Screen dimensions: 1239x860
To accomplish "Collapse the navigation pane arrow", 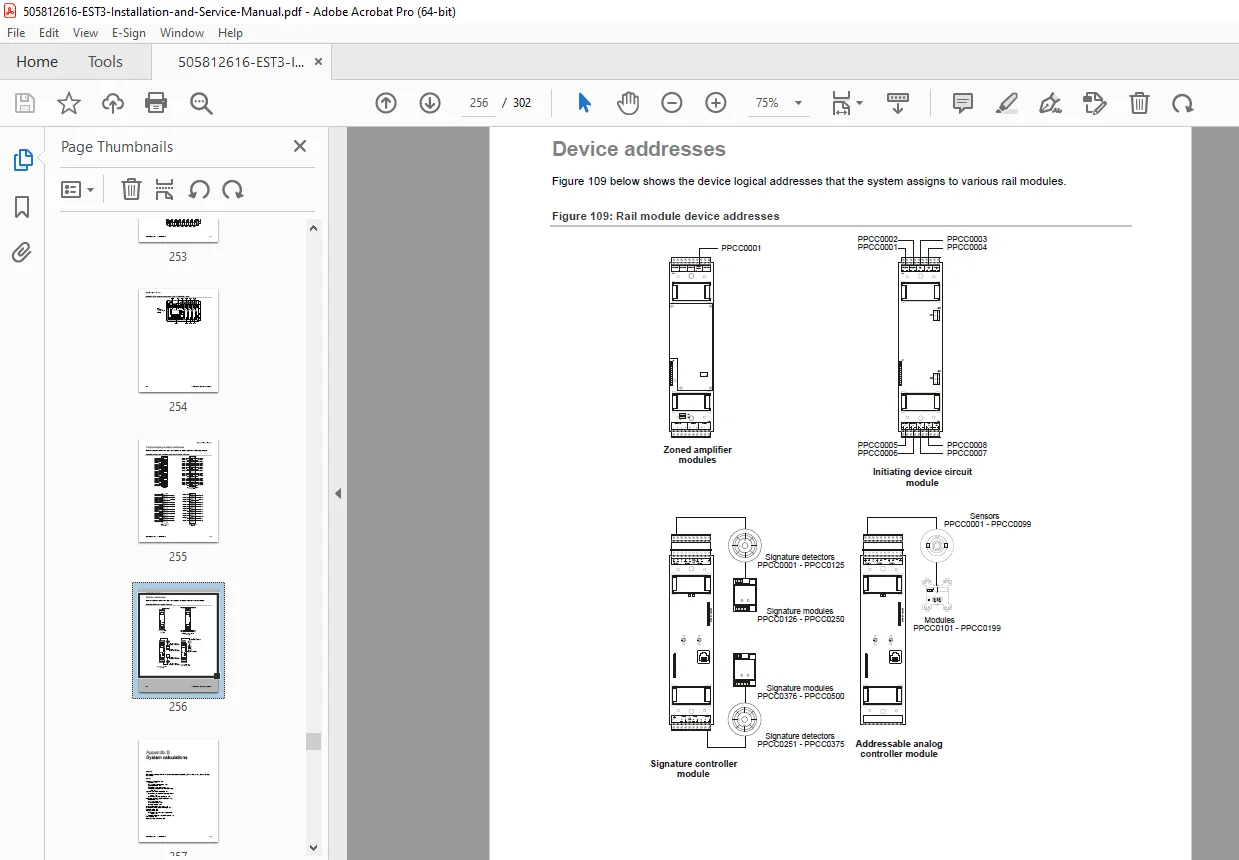I will [338, 493].
